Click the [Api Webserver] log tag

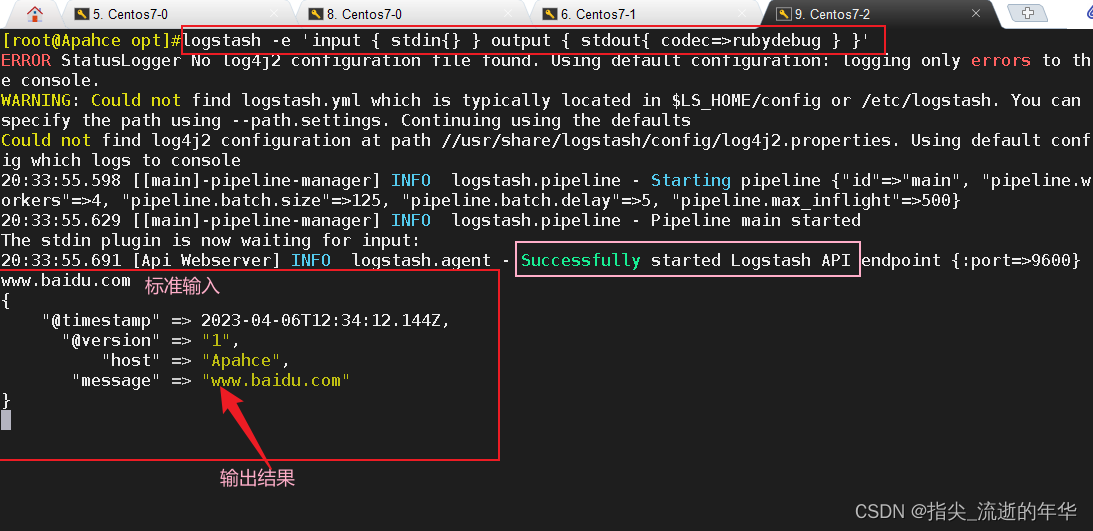(206, 261)
